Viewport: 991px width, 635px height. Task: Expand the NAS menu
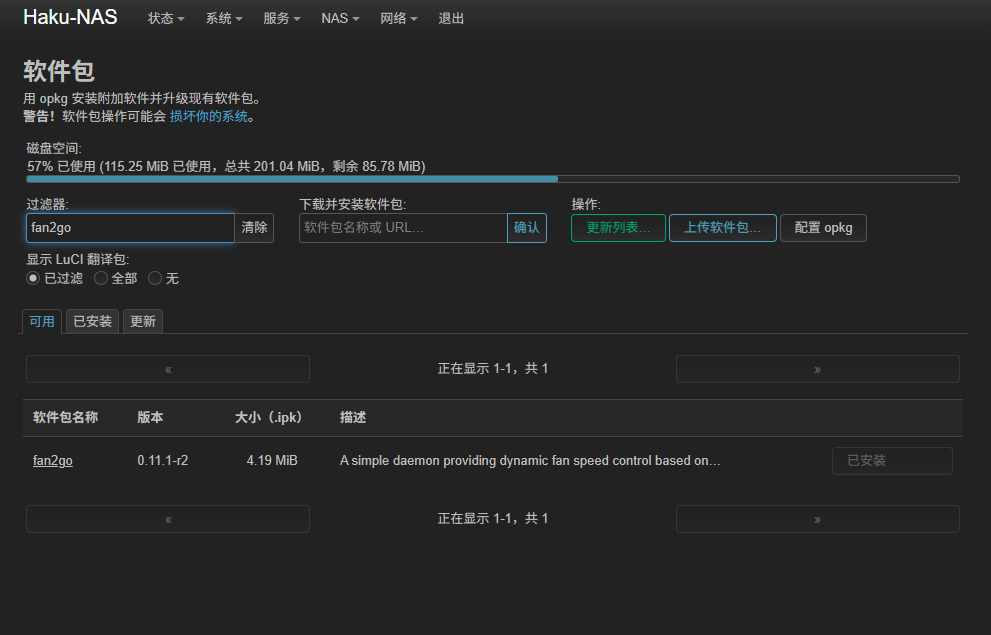click(341, 18)
